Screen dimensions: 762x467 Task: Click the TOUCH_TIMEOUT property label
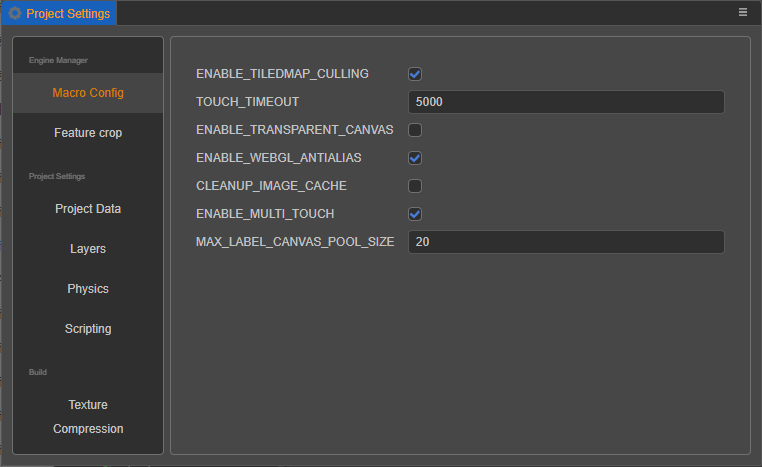[x=247, y=102]
